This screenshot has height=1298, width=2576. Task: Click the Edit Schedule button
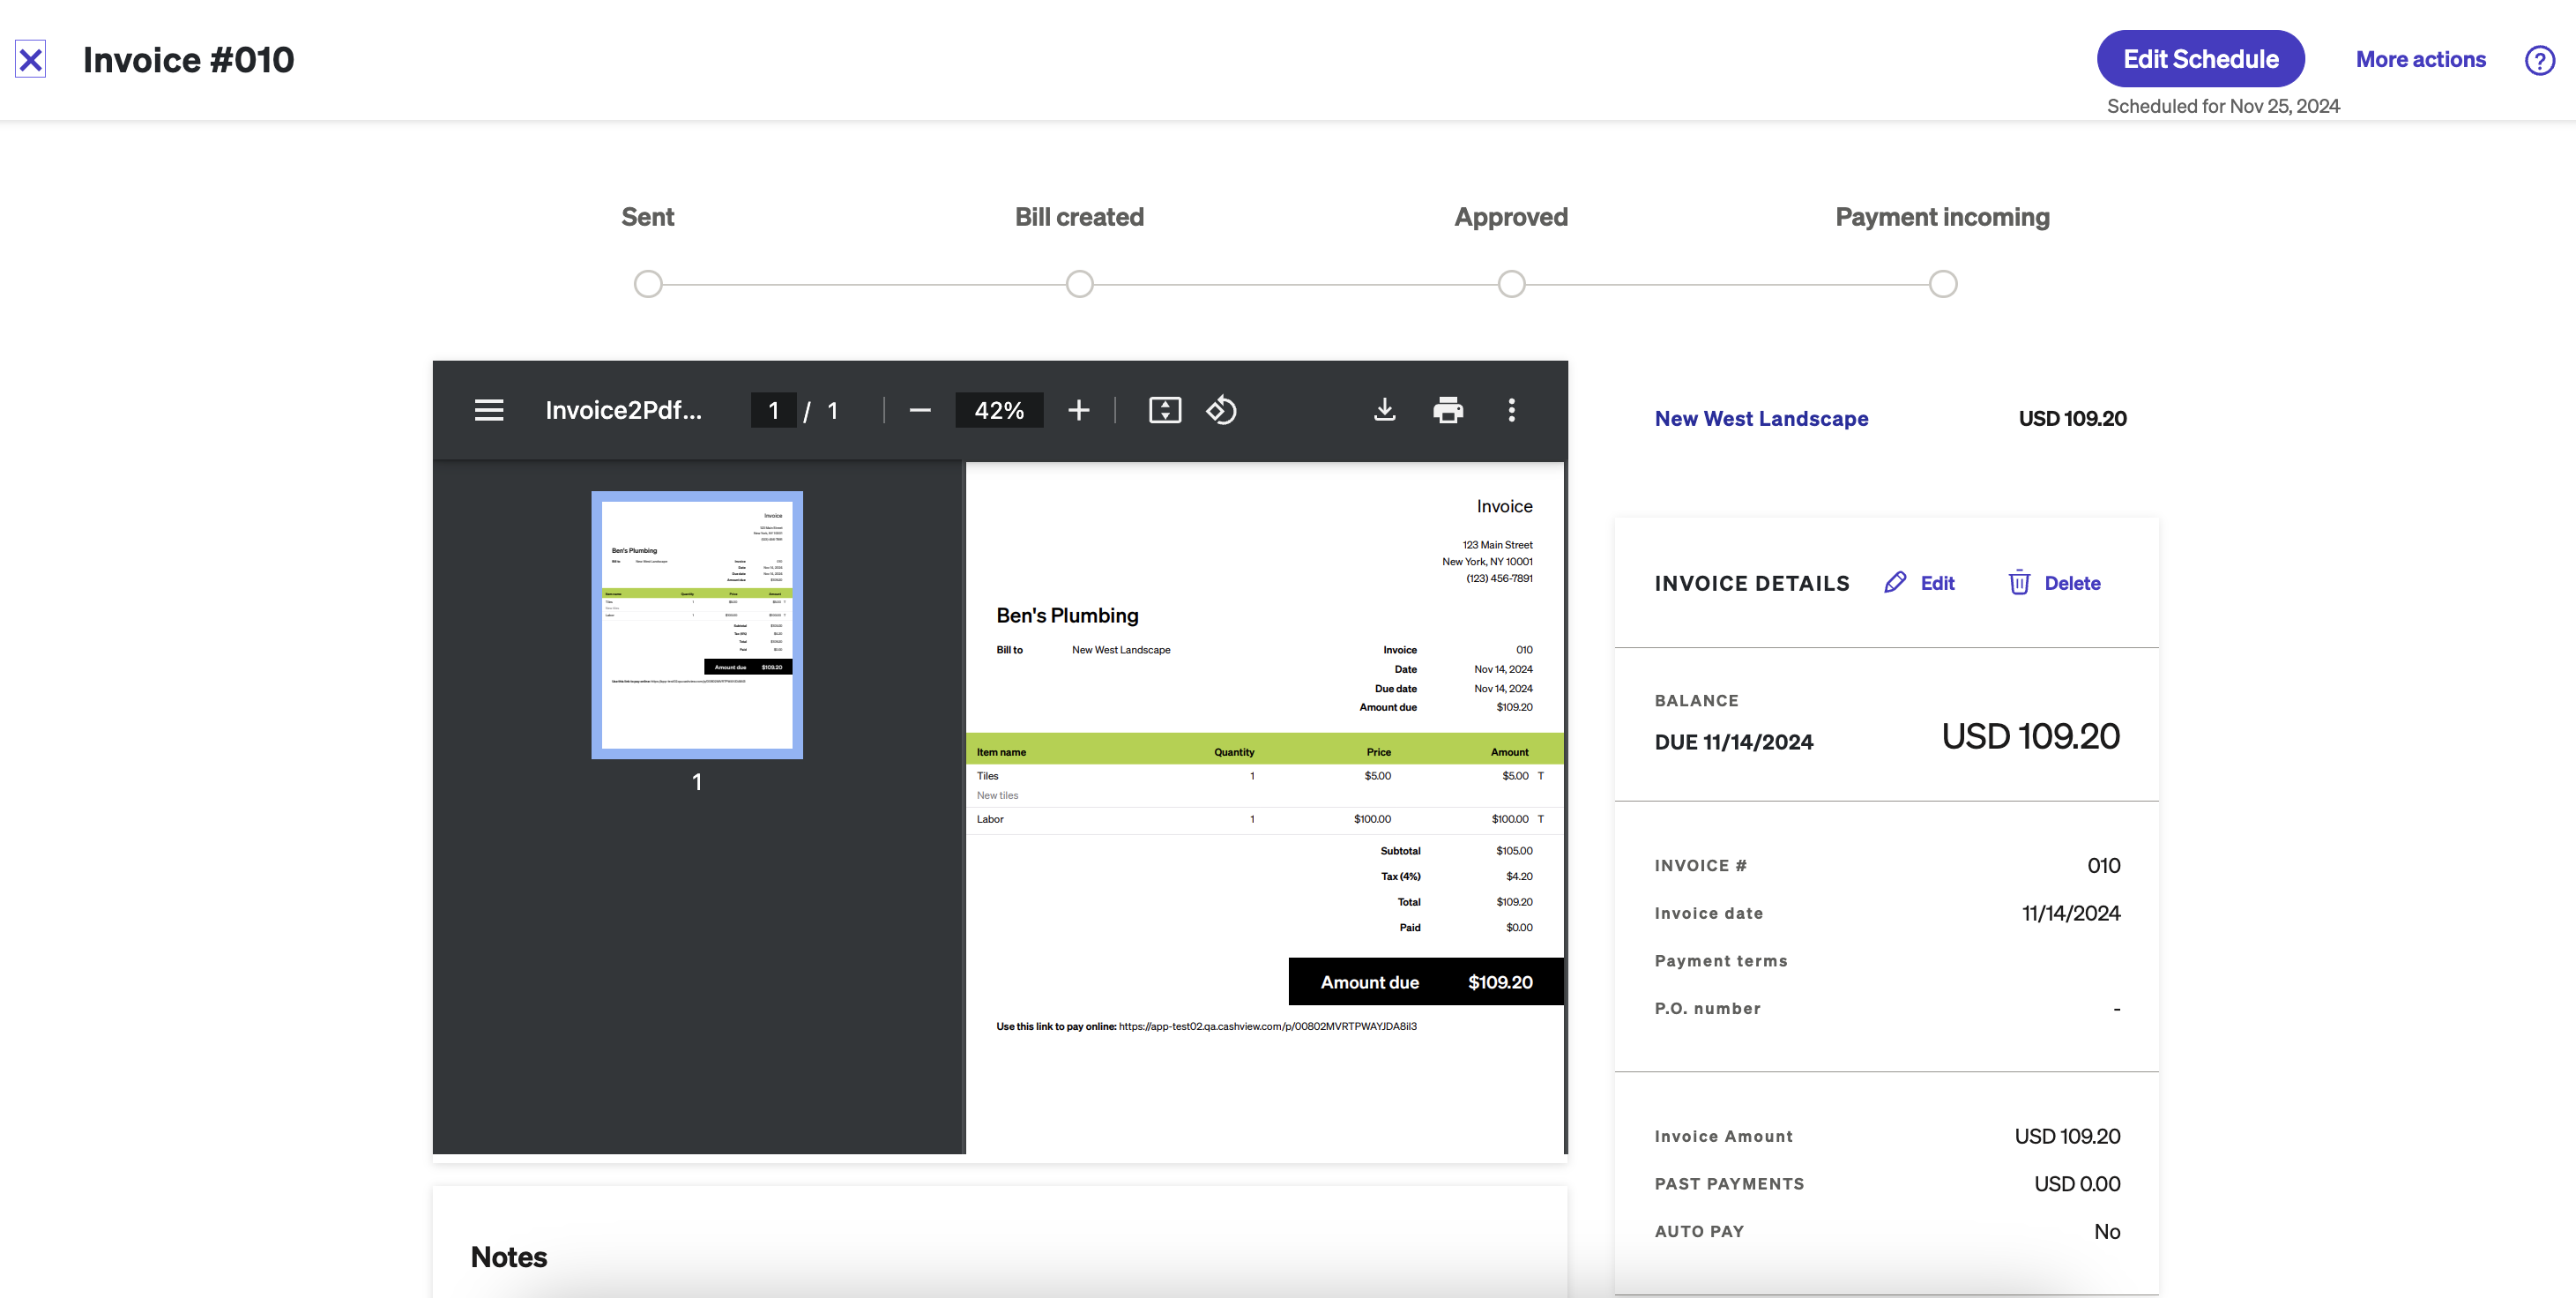point(2200,59)
